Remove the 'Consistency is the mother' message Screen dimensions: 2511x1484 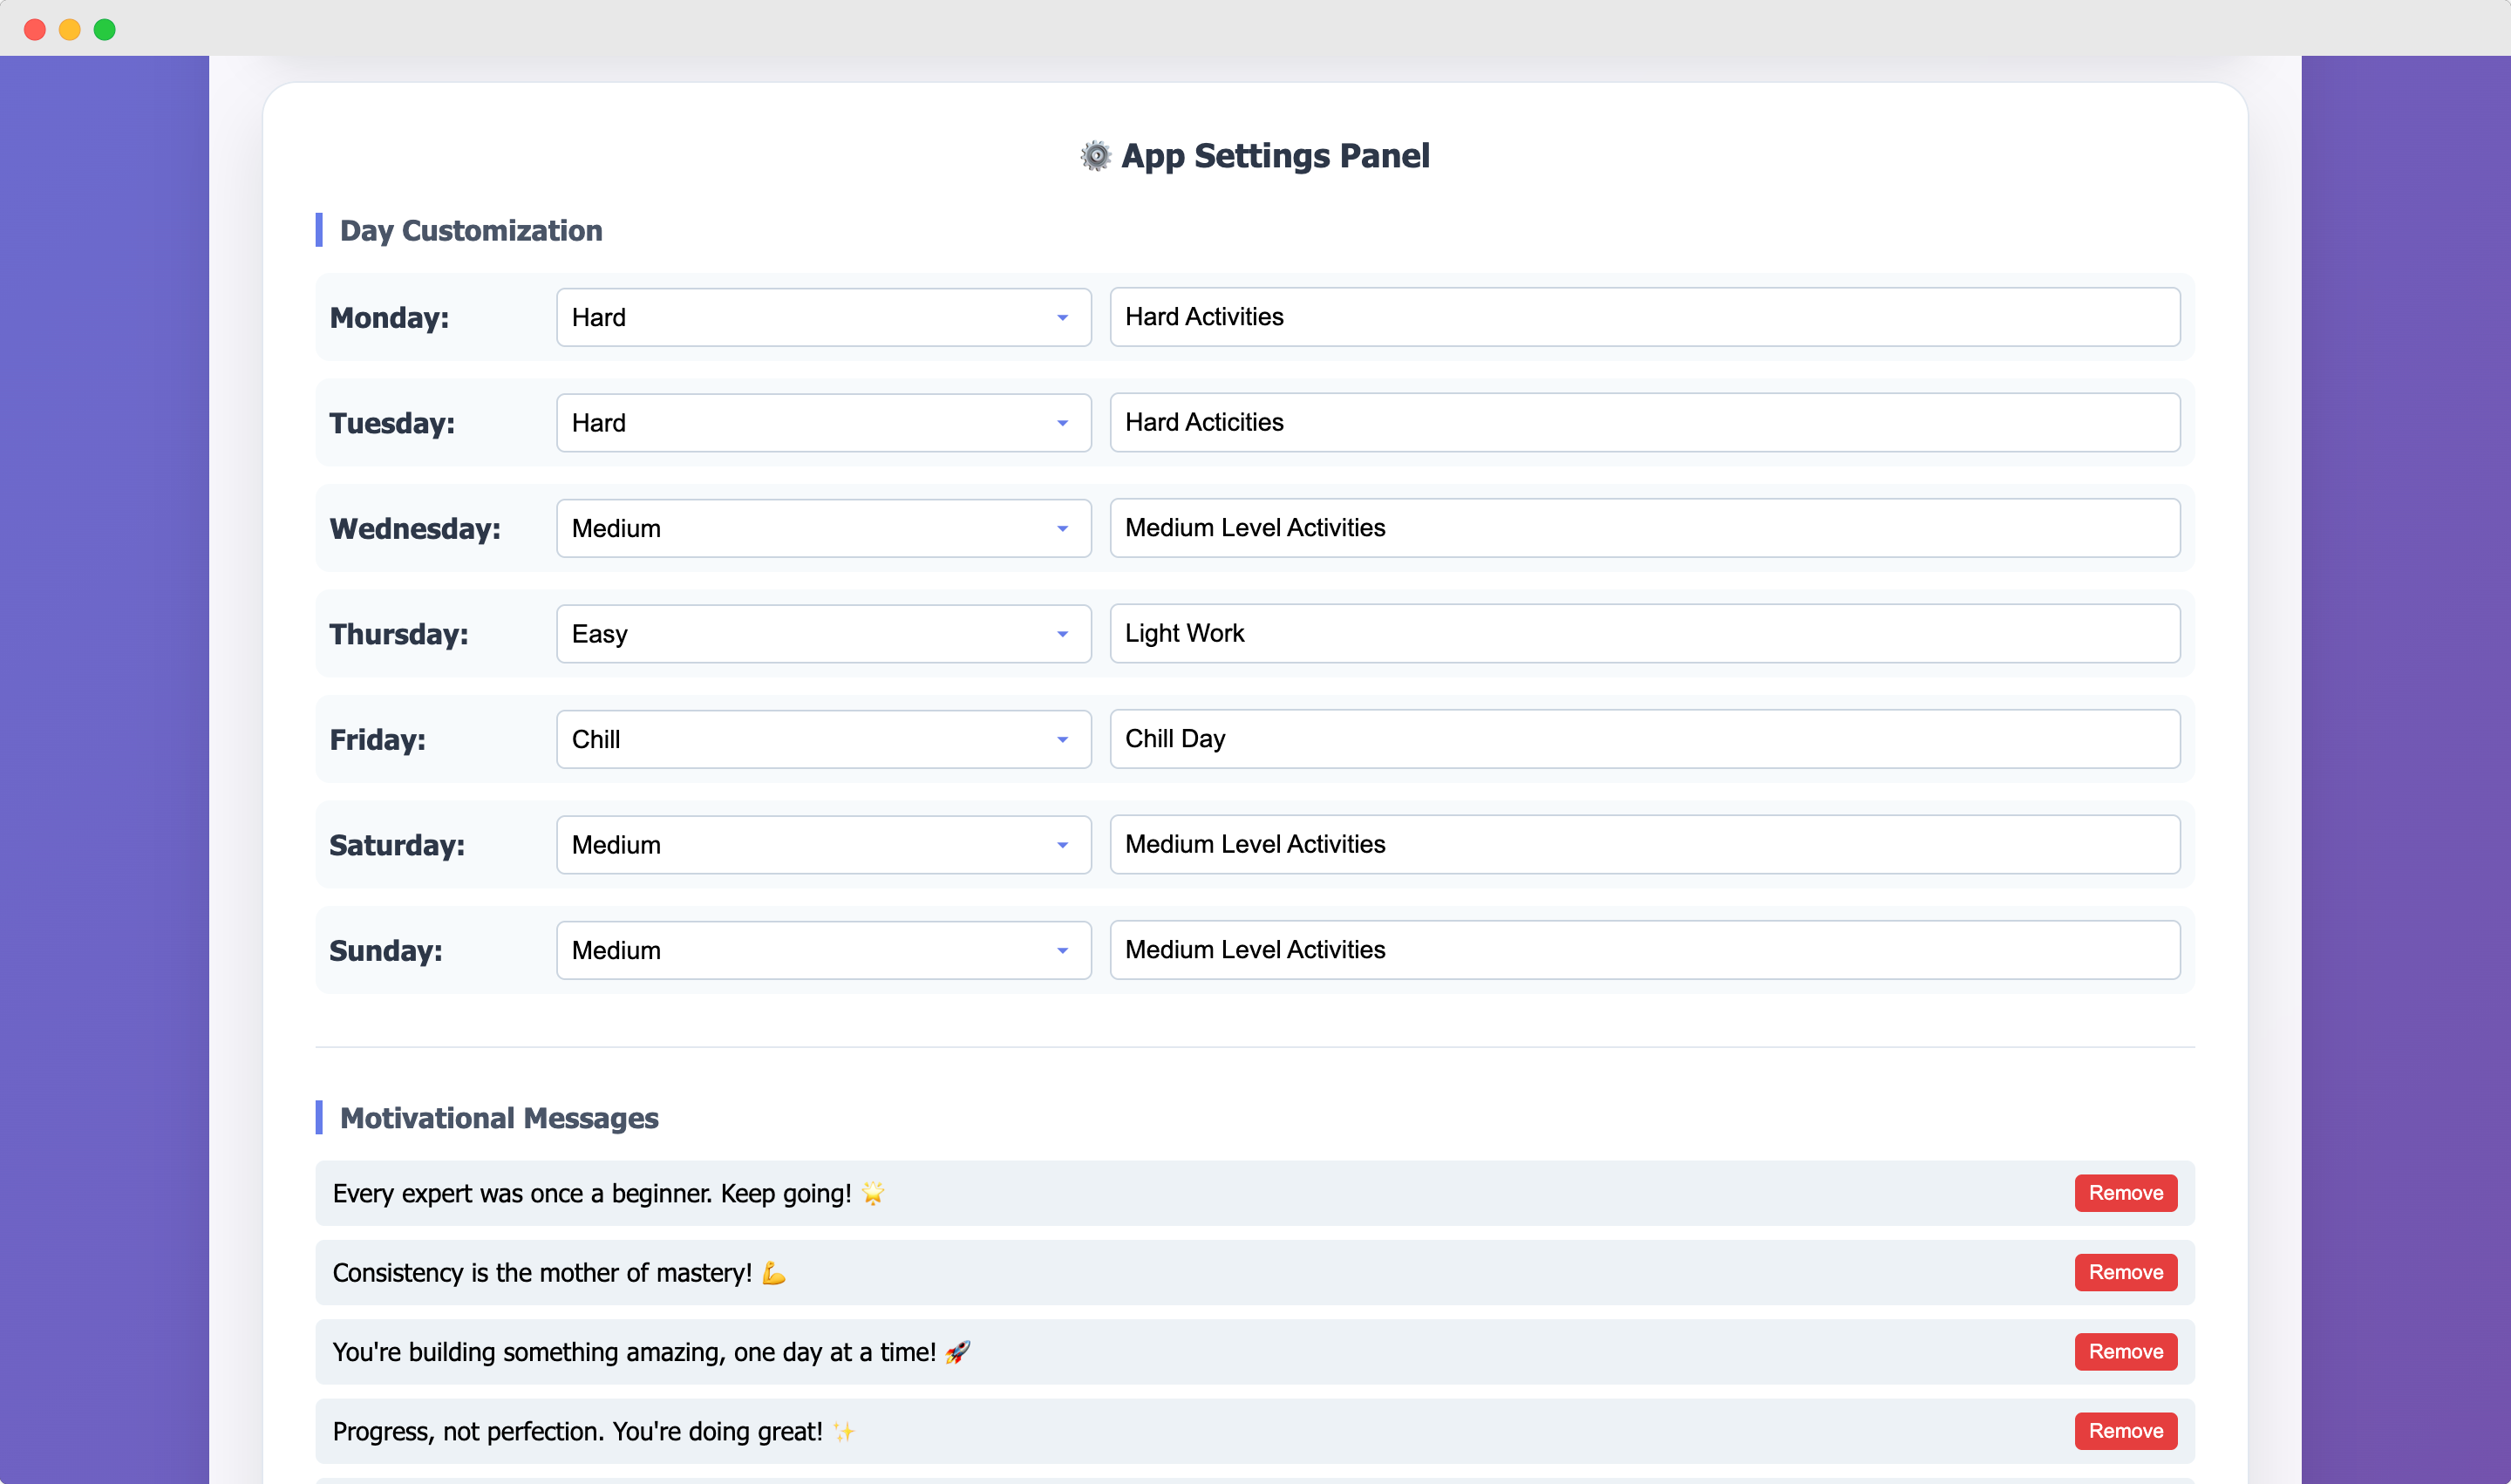[x=2125, y=1272]
